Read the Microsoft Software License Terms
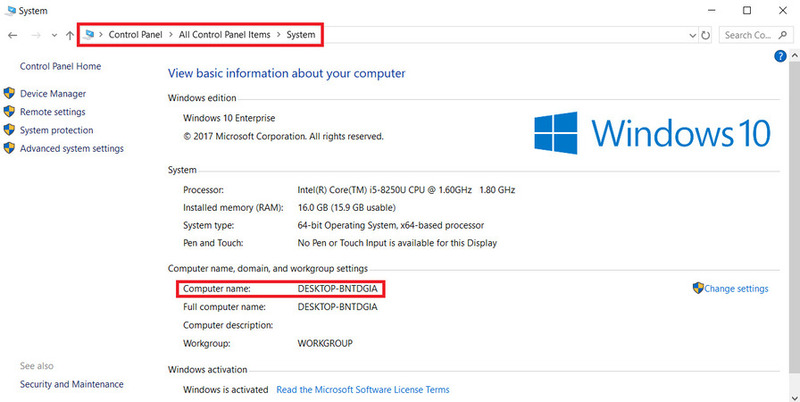Viewport: 800px width, 402px height. 362,389
